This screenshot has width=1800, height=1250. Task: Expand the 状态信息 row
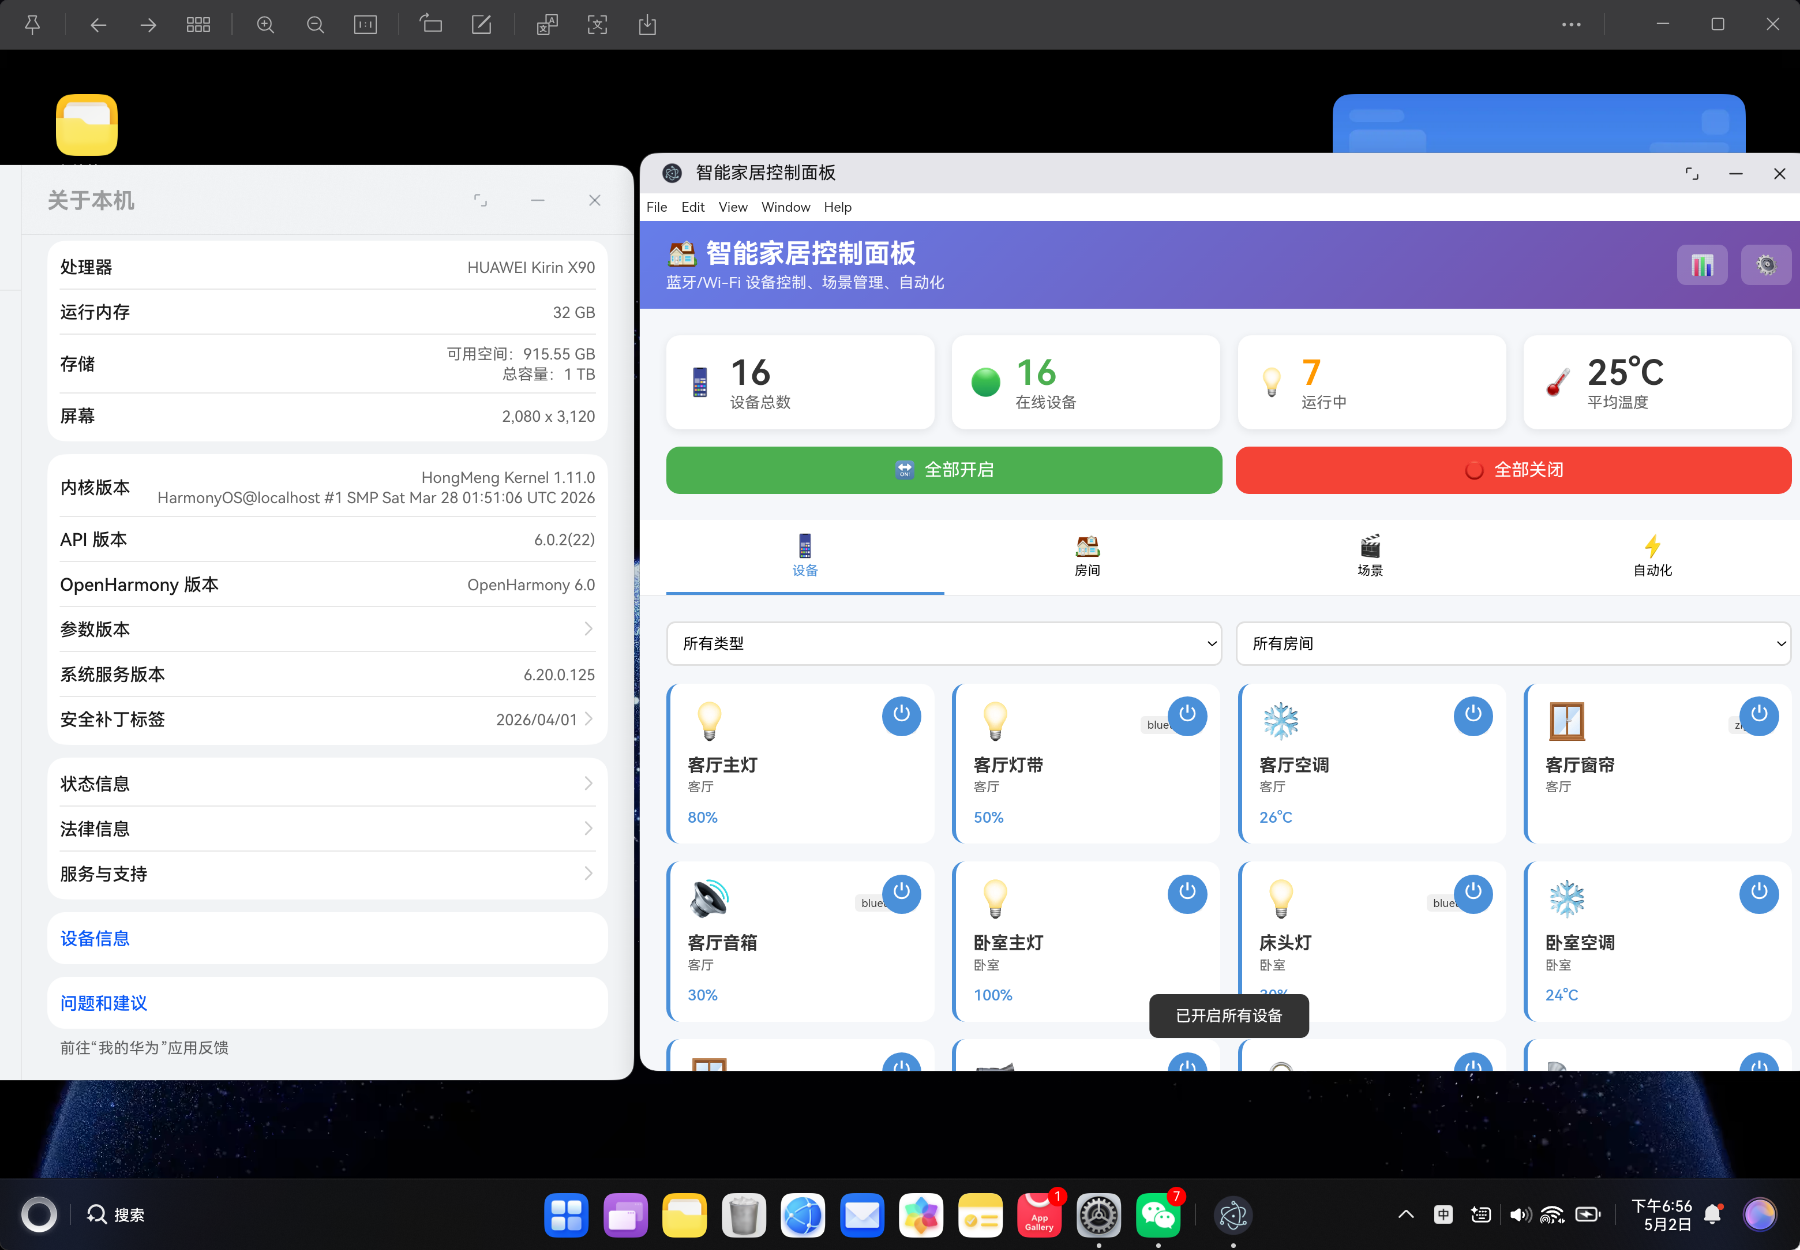click(327, 784)
